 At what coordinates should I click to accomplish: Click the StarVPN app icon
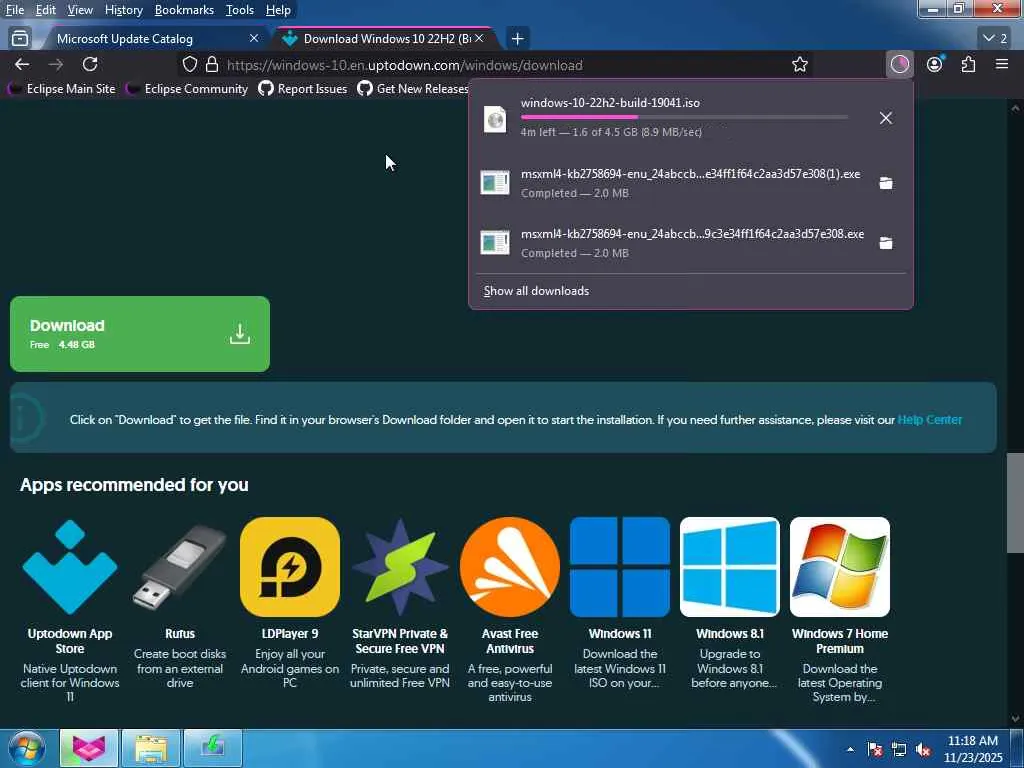pyautogui.click(x=400, y=567)
